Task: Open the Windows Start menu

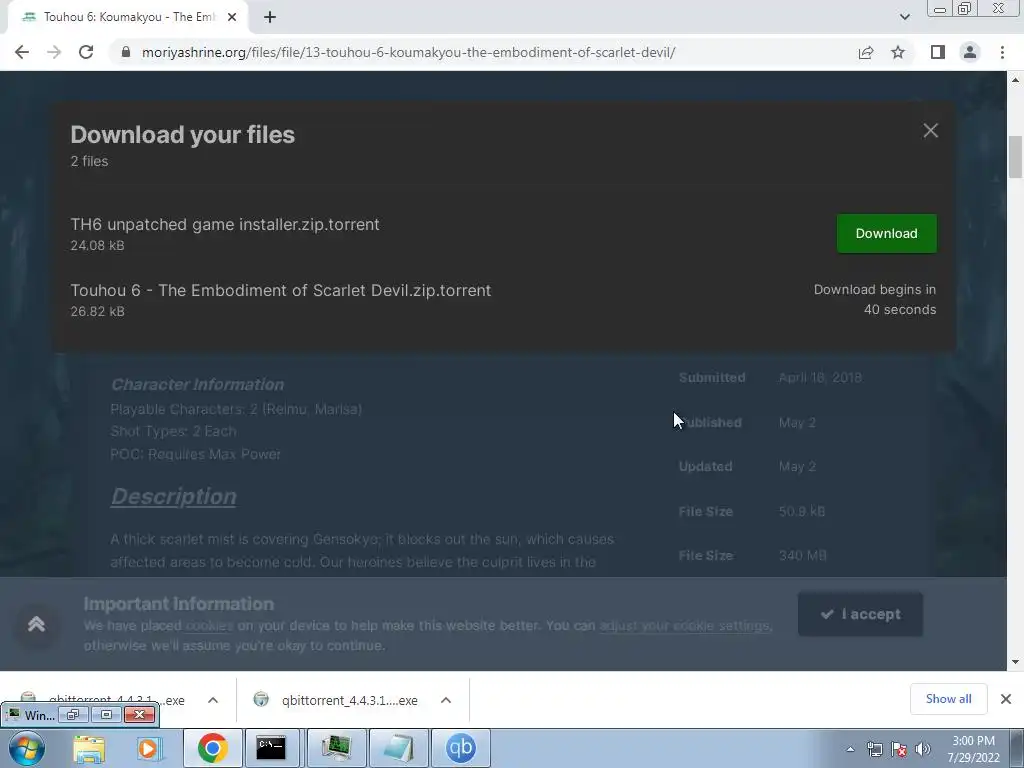Action: (25, 748)
